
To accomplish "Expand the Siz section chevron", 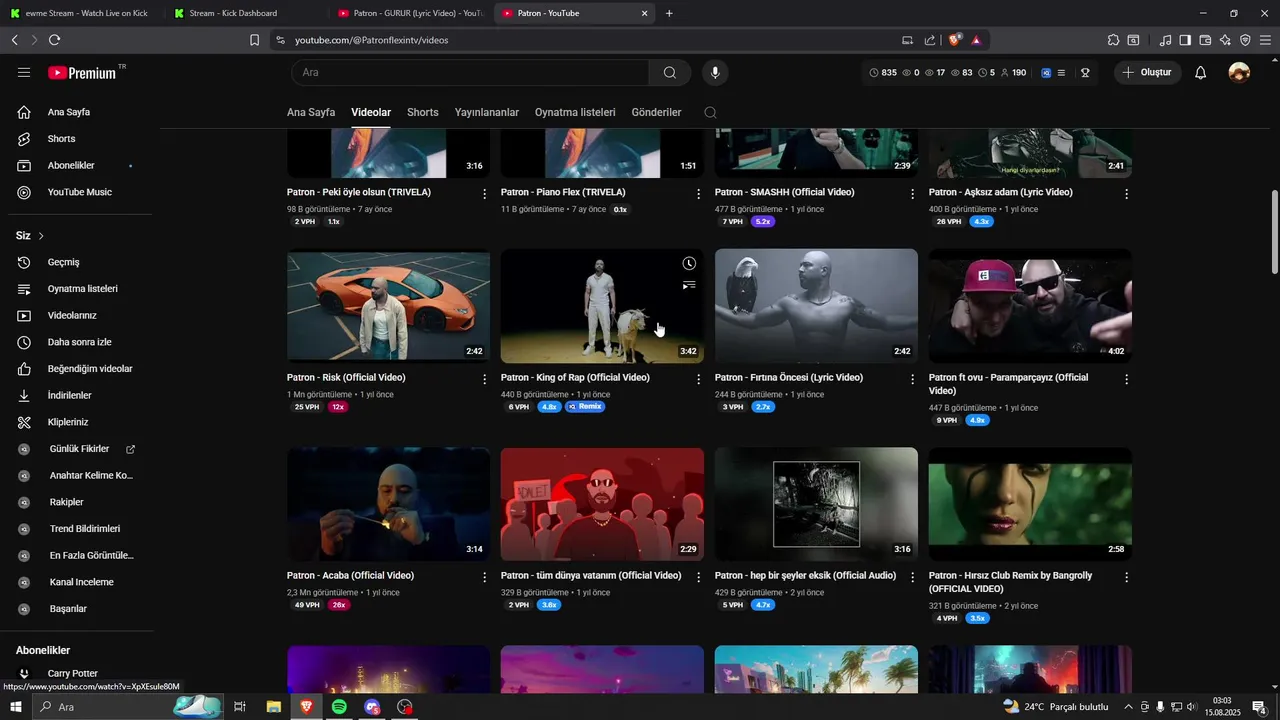I will [41, 236].
